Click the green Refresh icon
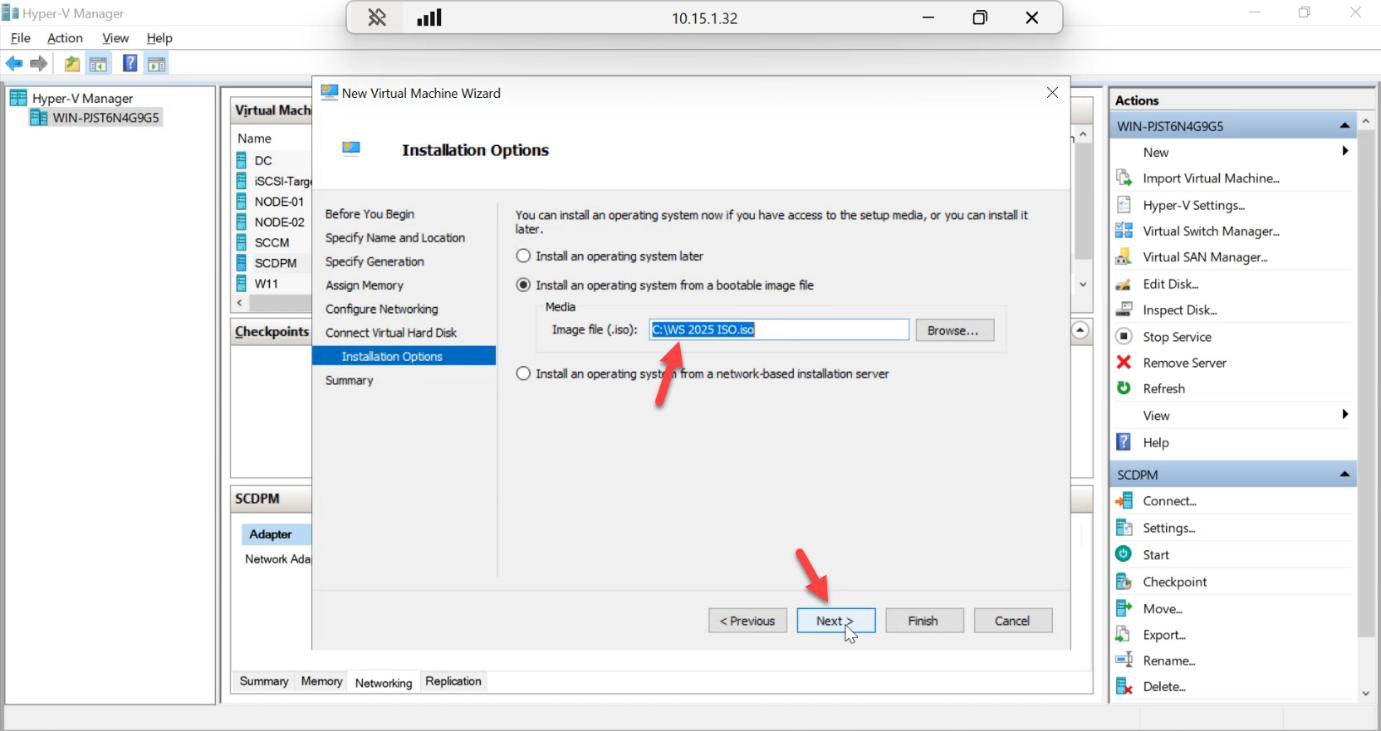The width and height of the screenshot is (1381, 731). (1124, 388)
